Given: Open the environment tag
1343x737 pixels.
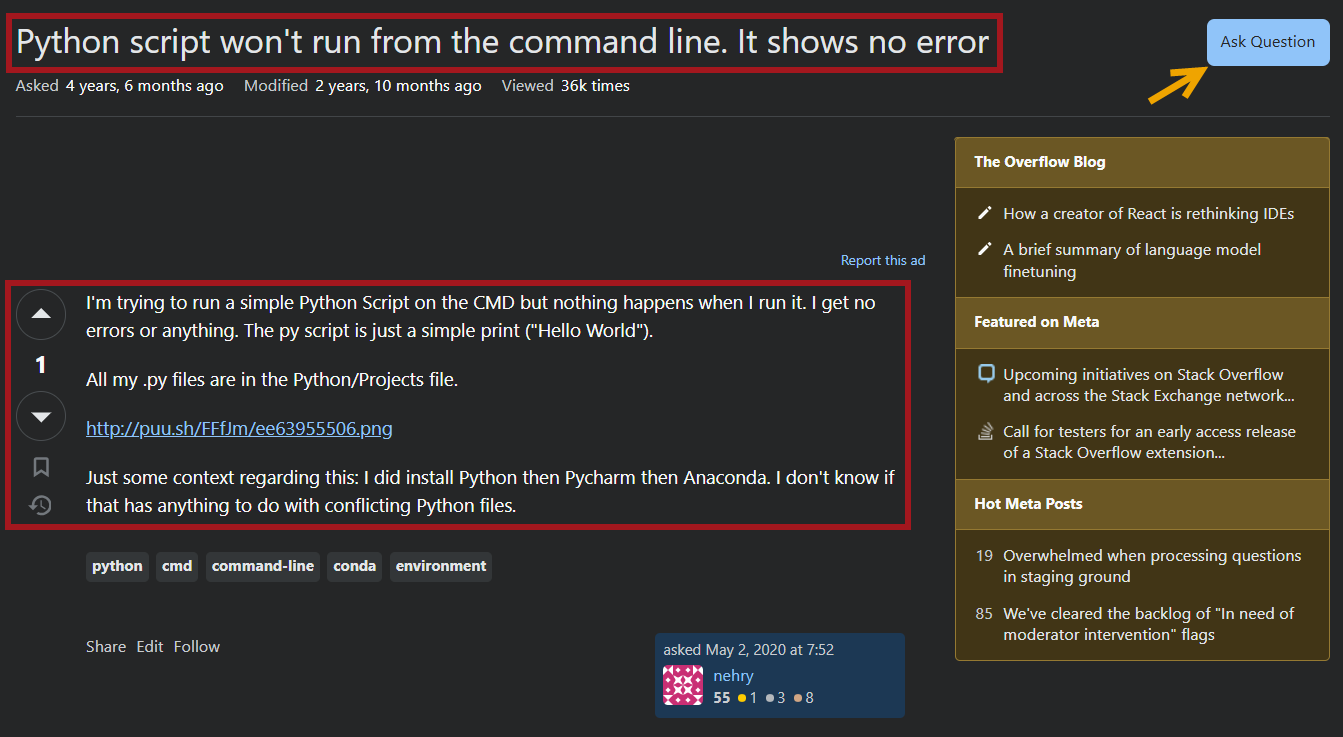Looking at the screenshot, I should pyautogui.click(x=441, y=566).
